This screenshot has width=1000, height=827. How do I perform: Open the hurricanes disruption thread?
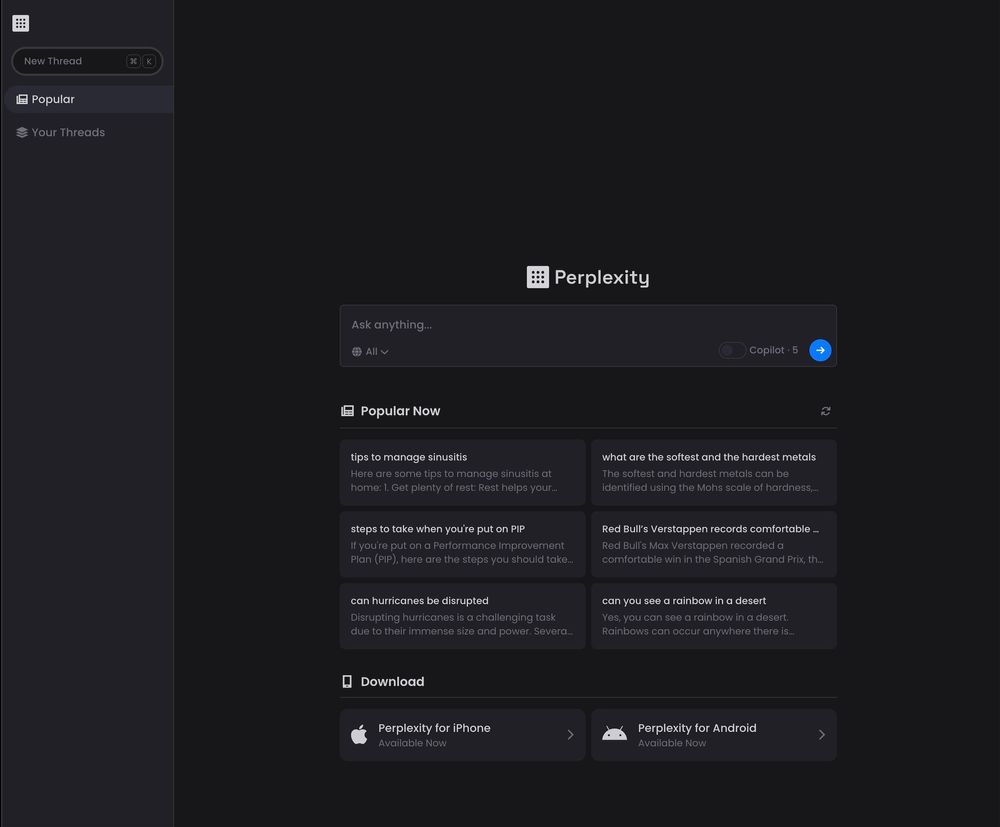coord(462,615)
